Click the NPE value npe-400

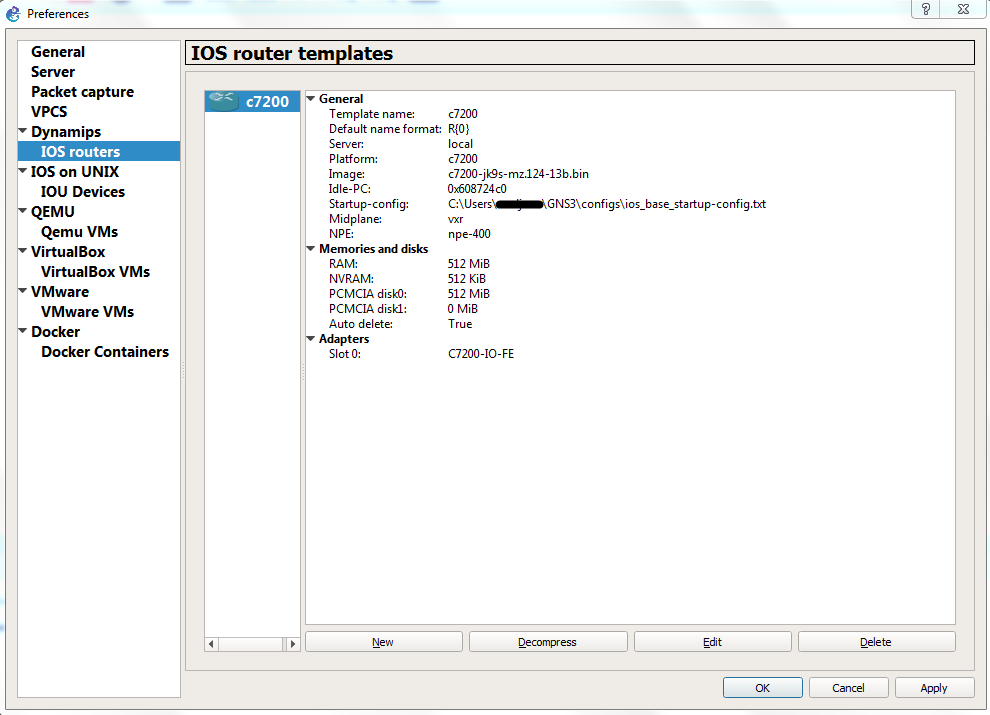469,234
